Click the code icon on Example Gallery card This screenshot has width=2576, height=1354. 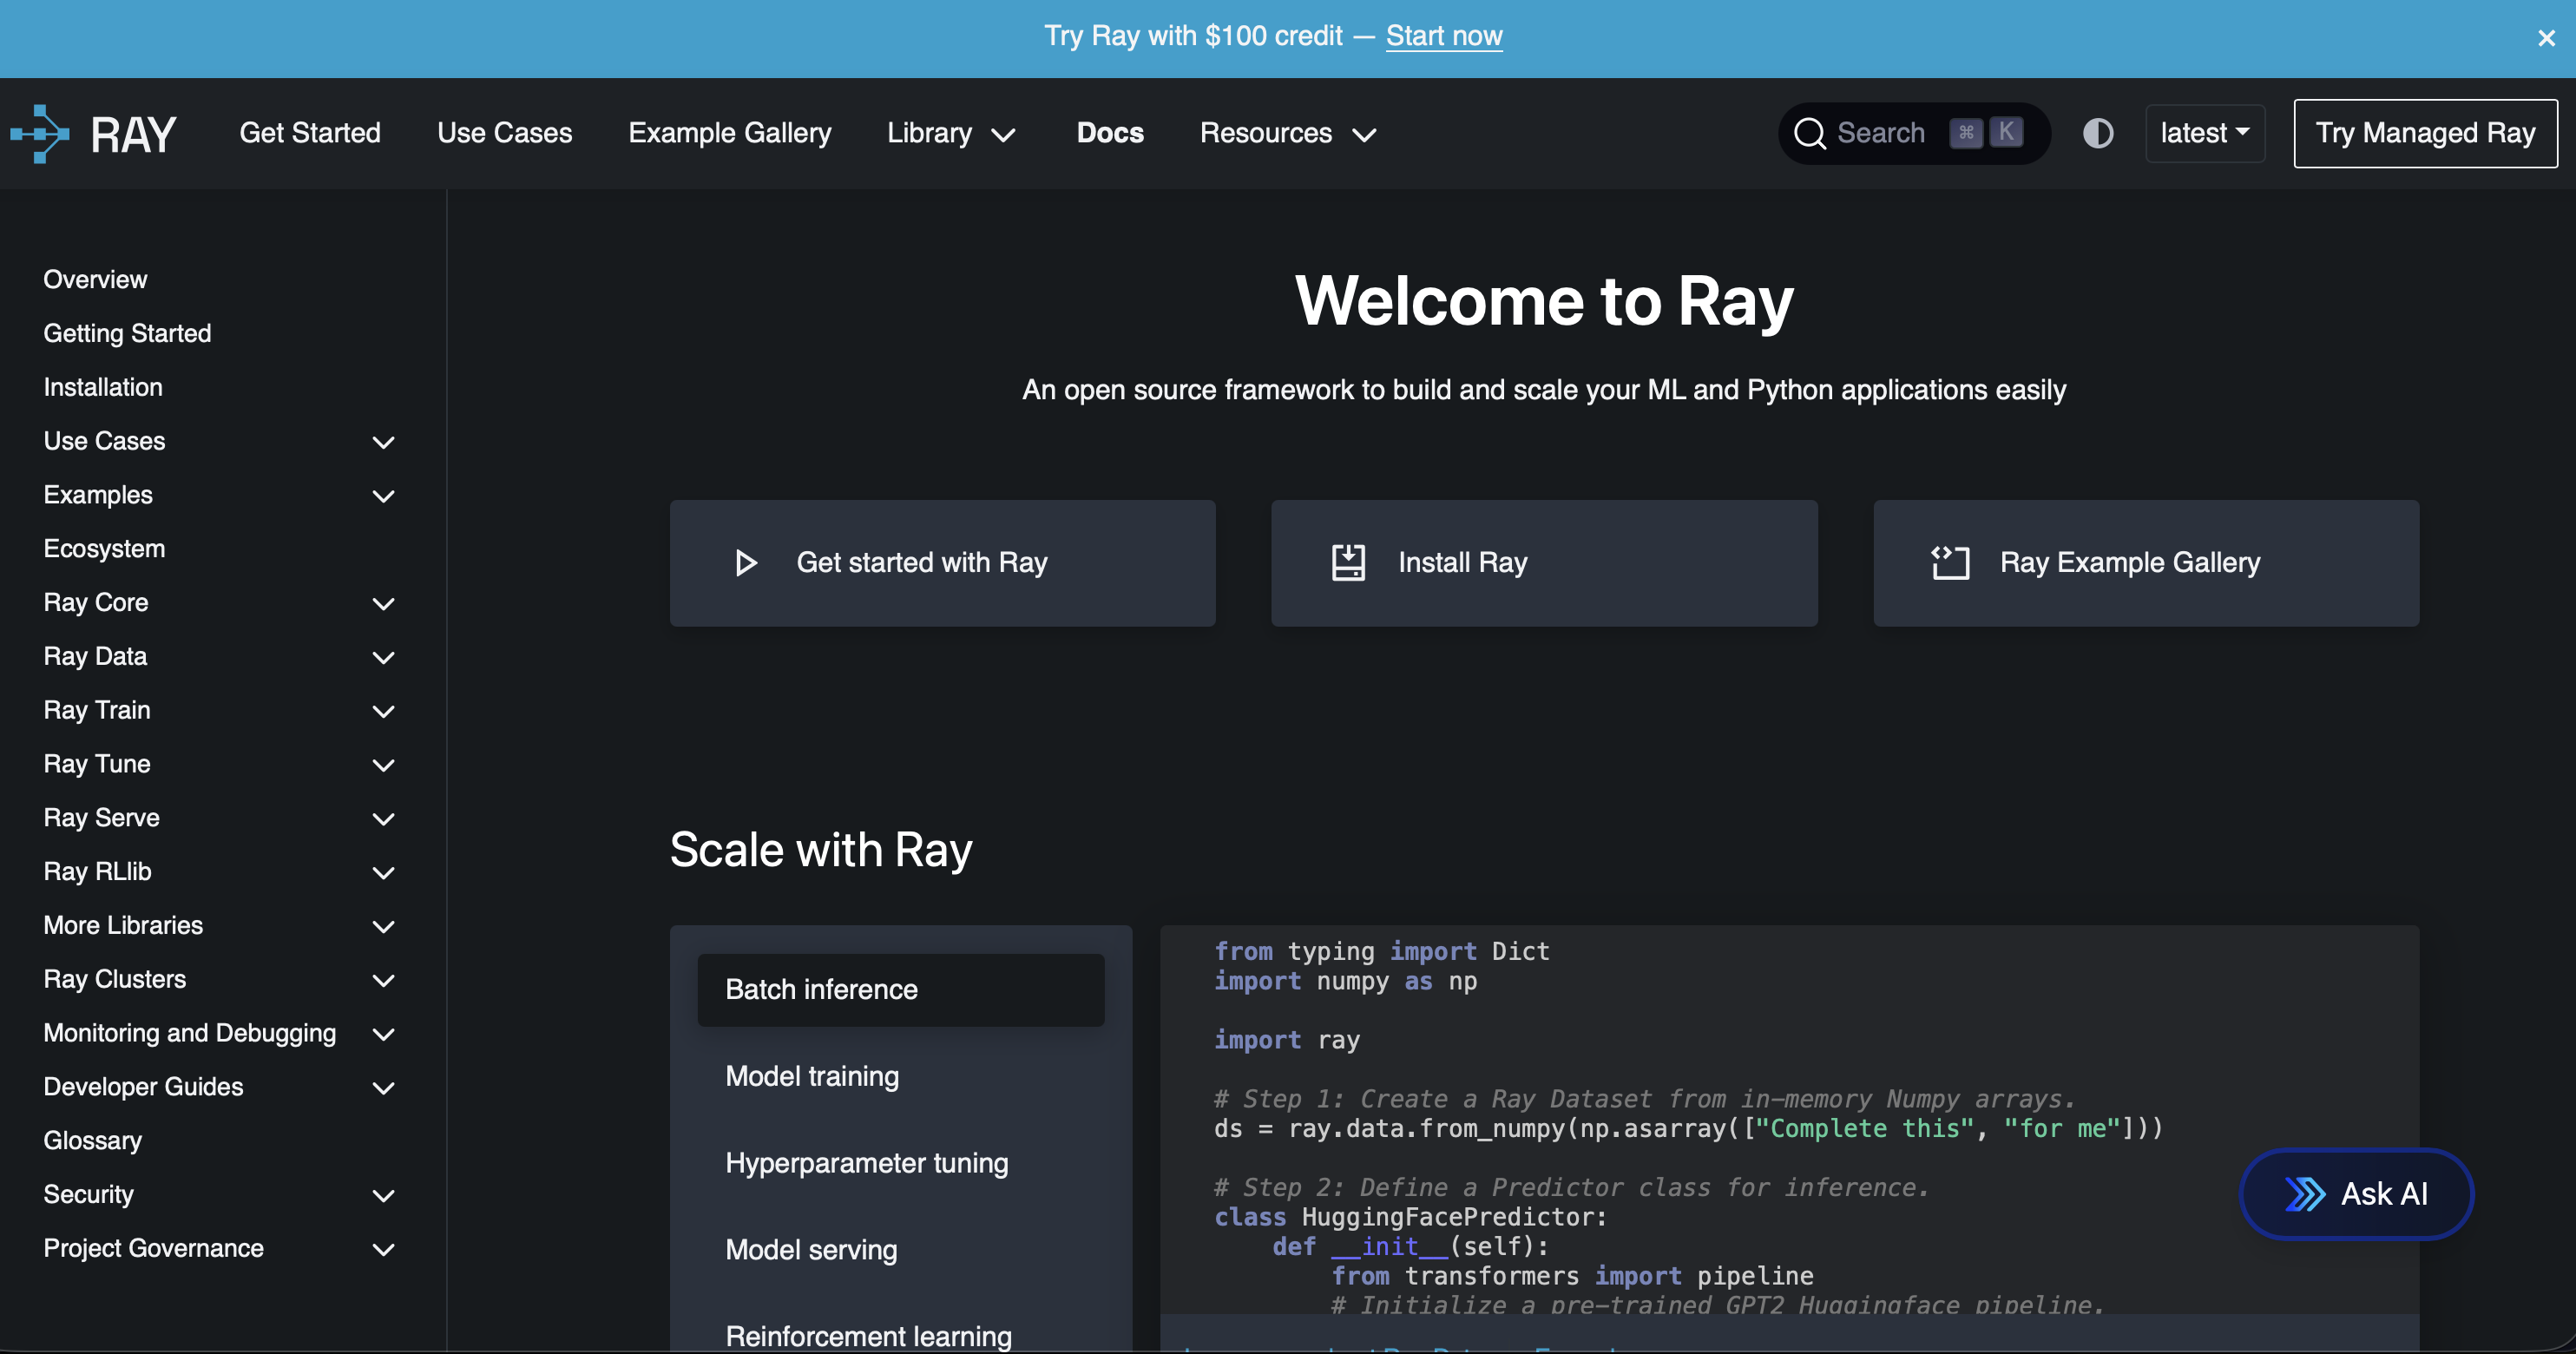coord(1950,563)
